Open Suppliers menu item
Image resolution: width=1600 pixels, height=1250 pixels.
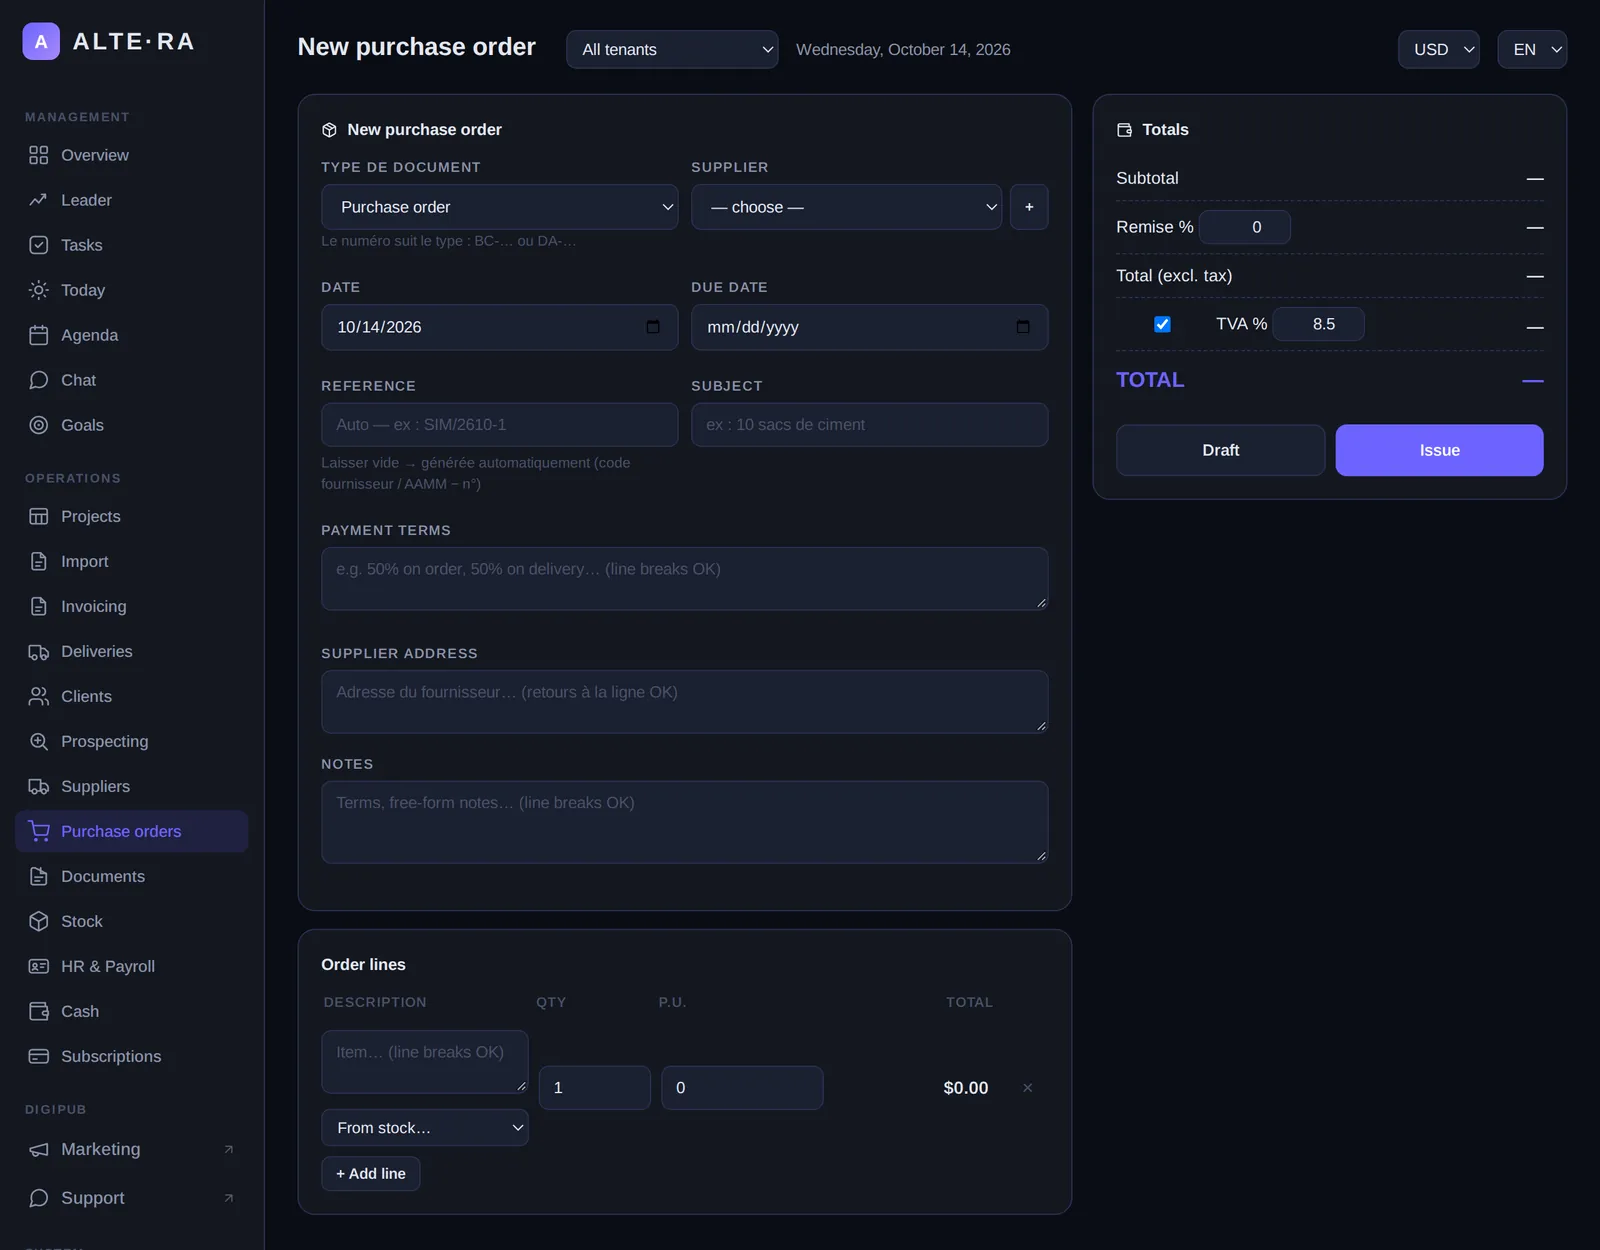132,787
